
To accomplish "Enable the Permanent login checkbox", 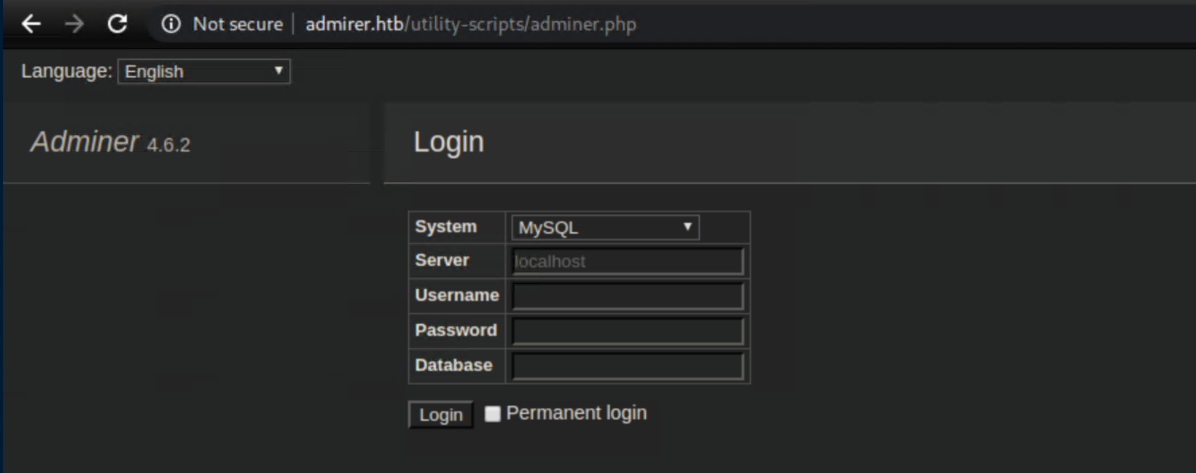I will pos(492,414).
